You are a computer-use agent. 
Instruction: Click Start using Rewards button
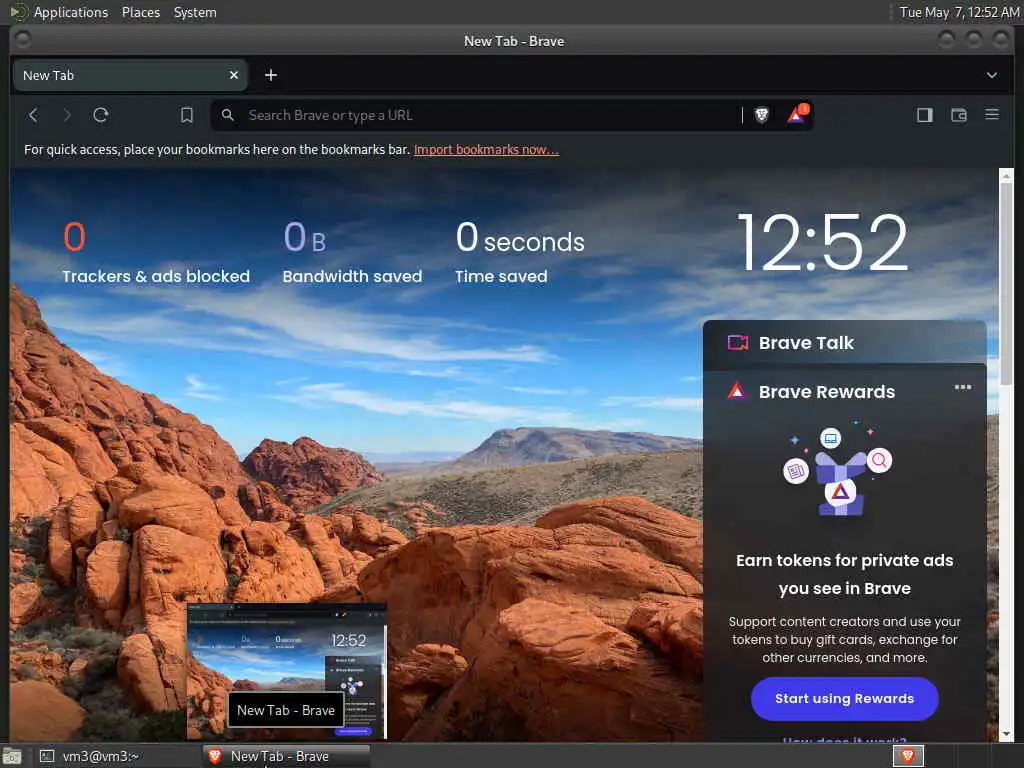(844, 699)
